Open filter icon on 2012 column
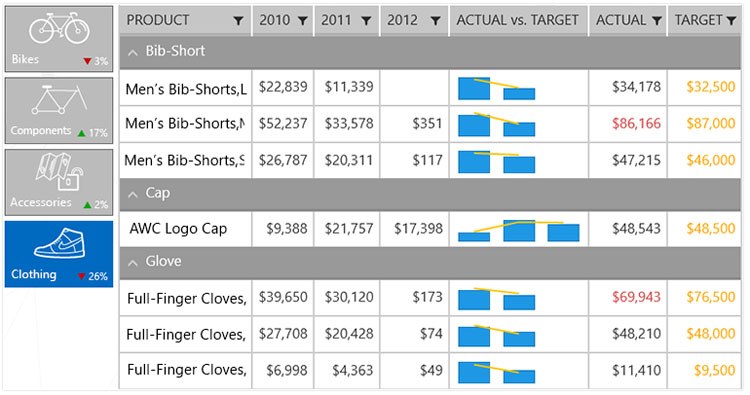 pyautogui.click(x=435, y=21)
